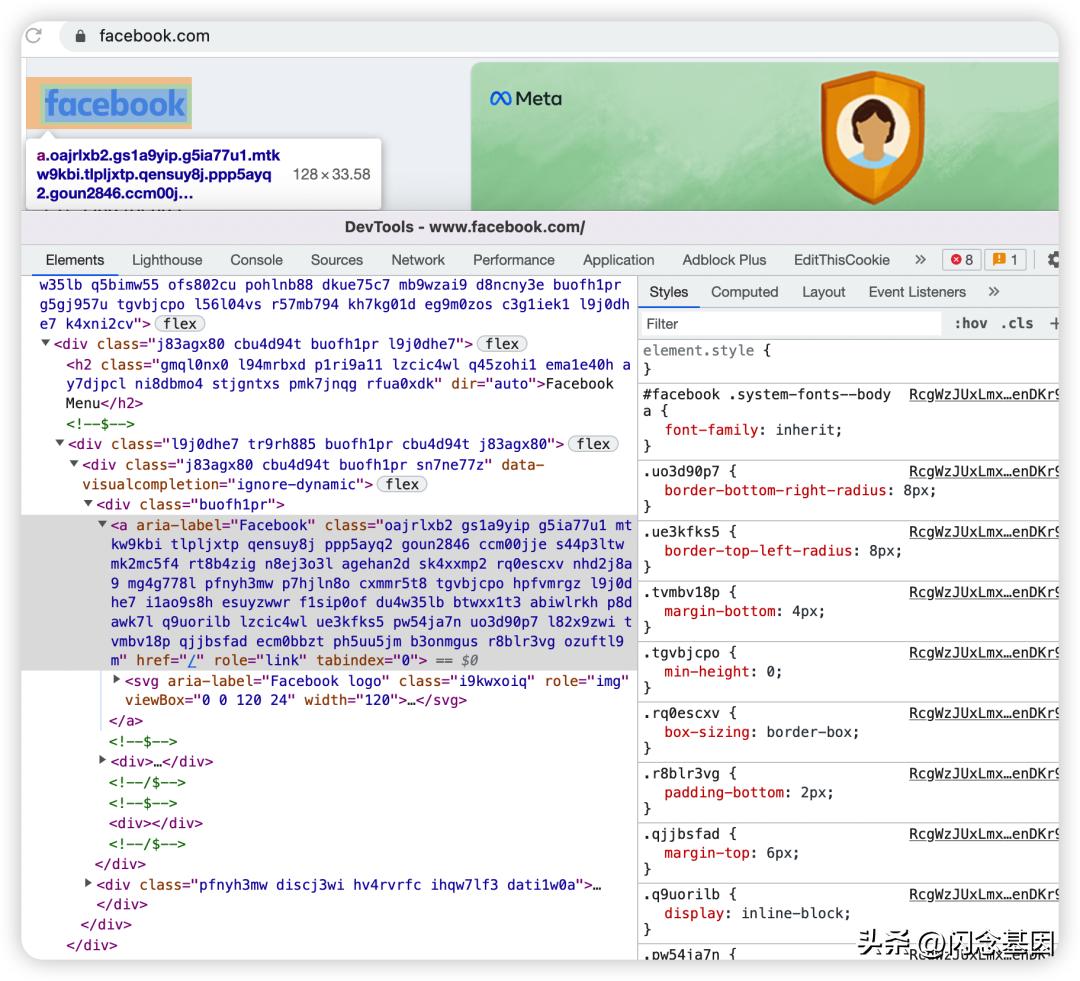
Task: Click the Filter styles input field
Action: pos(790,324)
